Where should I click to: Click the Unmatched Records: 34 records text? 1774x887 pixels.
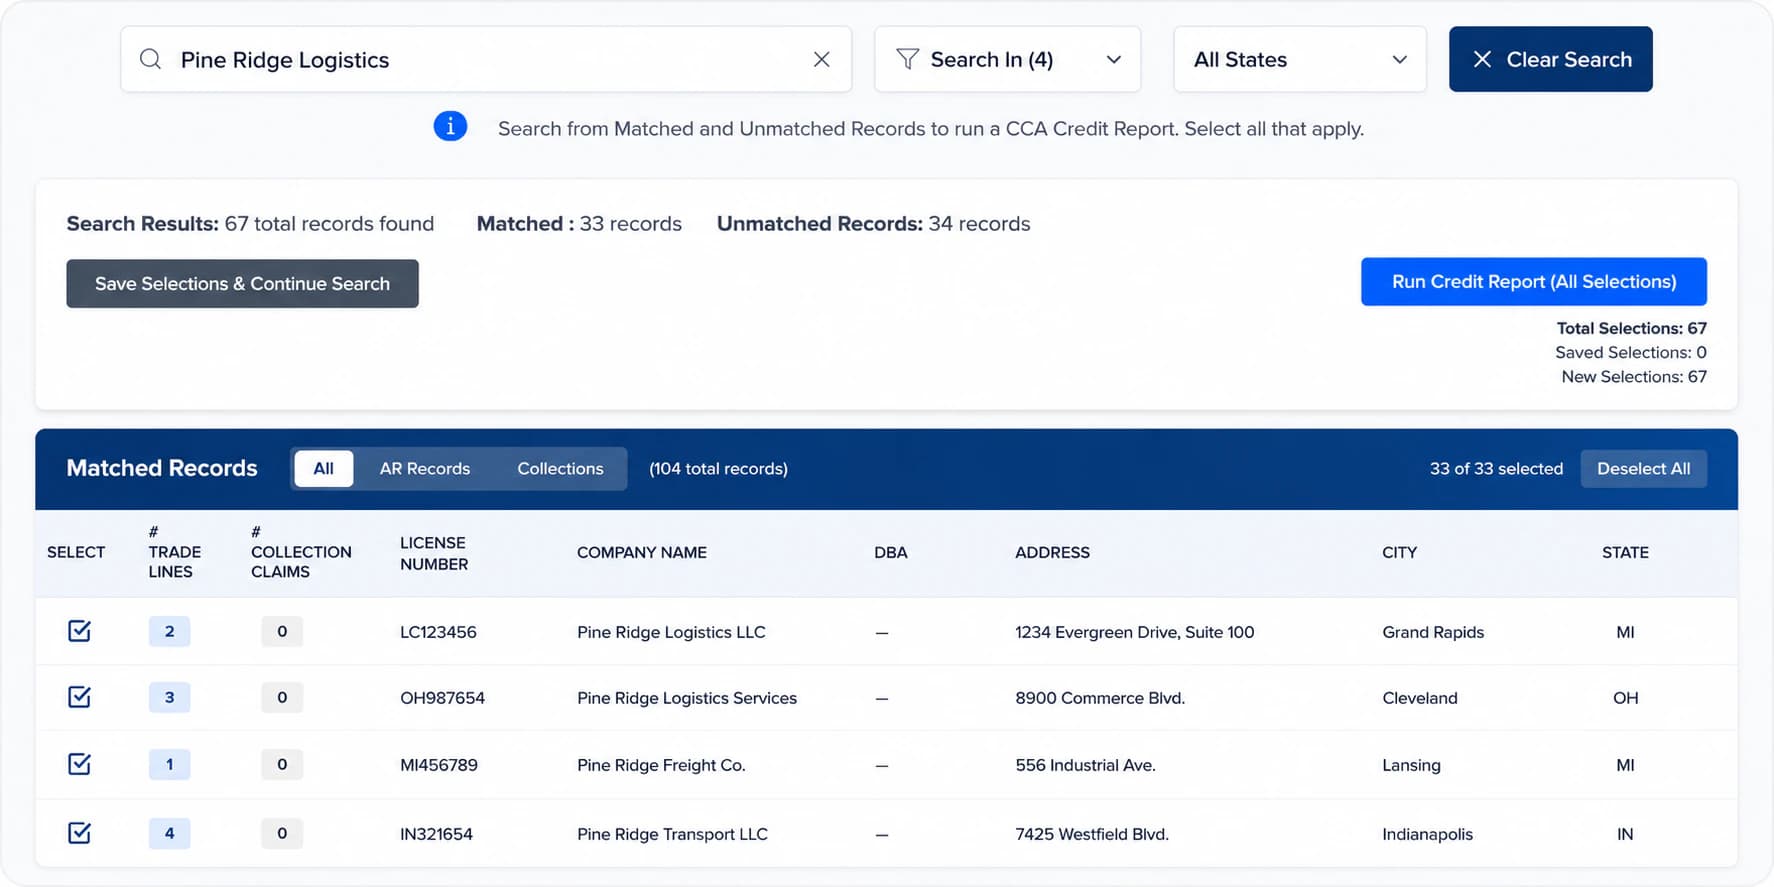(873, 223)
